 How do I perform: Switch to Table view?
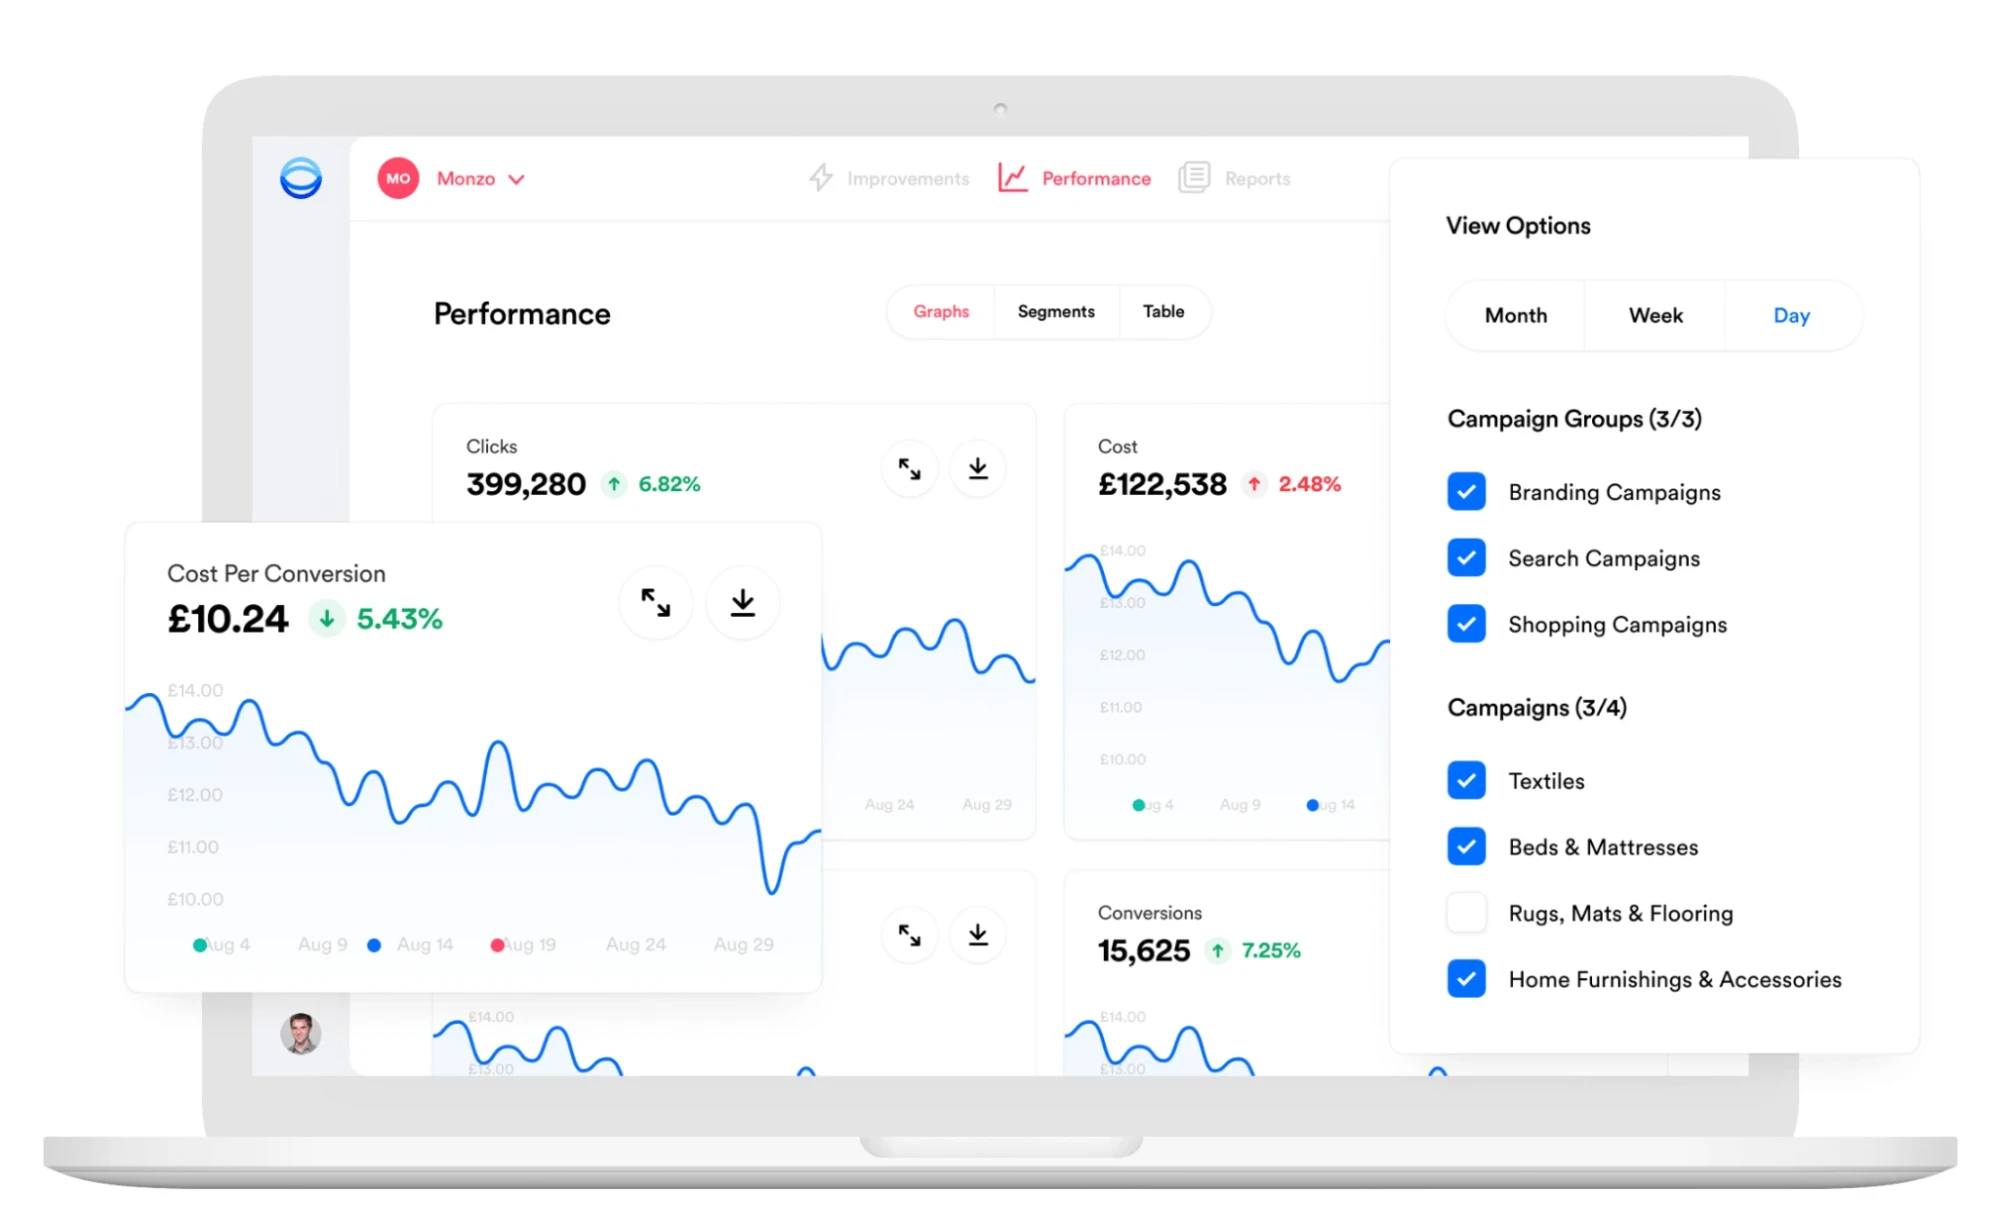click(x=1164, y=311)
